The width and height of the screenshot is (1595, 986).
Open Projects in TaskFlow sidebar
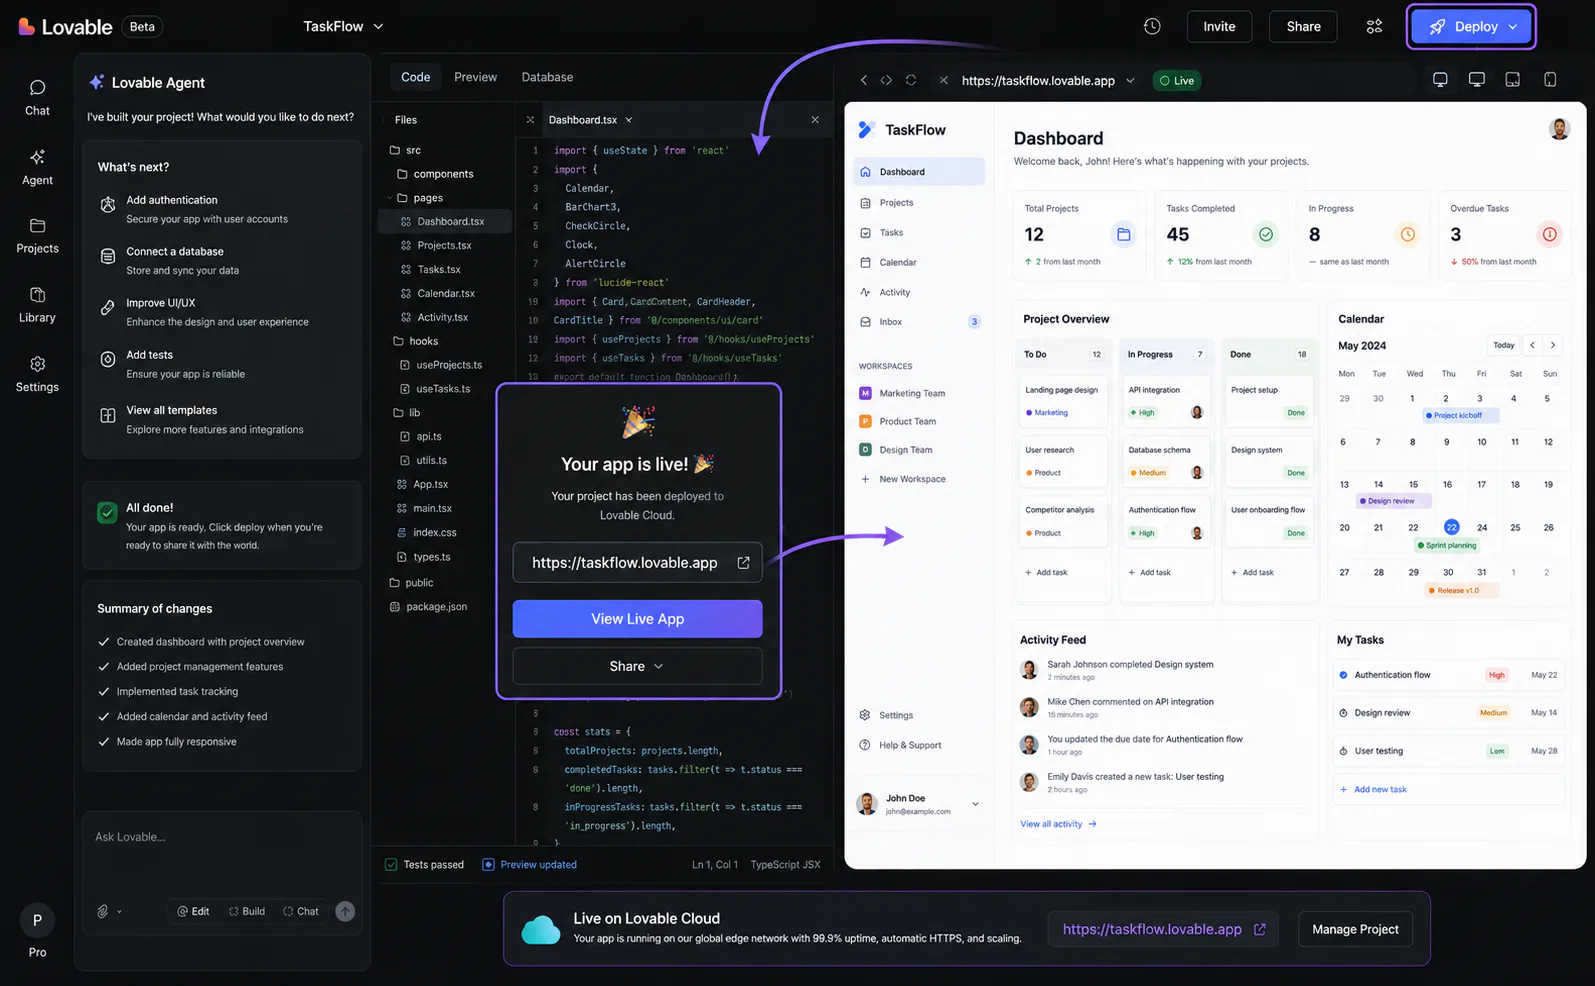pyautogui.click(x=918, y=203)
